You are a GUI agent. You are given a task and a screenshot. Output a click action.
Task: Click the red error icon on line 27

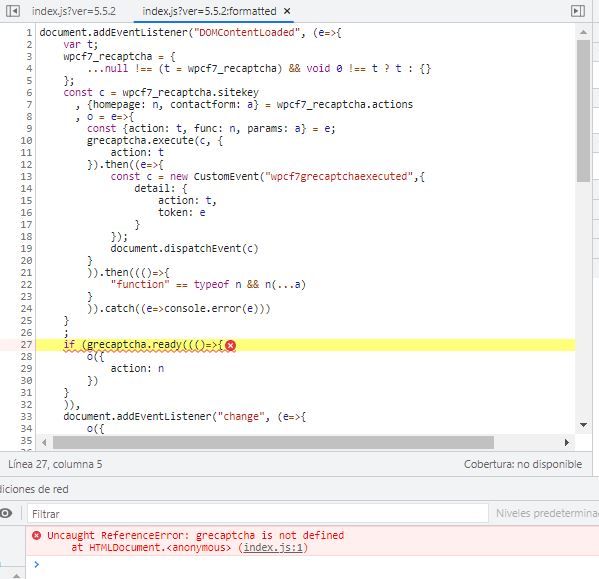tap(230, 345)
